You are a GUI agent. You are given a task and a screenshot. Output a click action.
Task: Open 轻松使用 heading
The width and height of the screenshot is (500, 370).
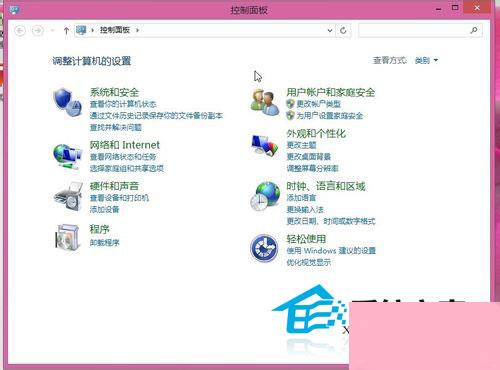pos(306,239)
